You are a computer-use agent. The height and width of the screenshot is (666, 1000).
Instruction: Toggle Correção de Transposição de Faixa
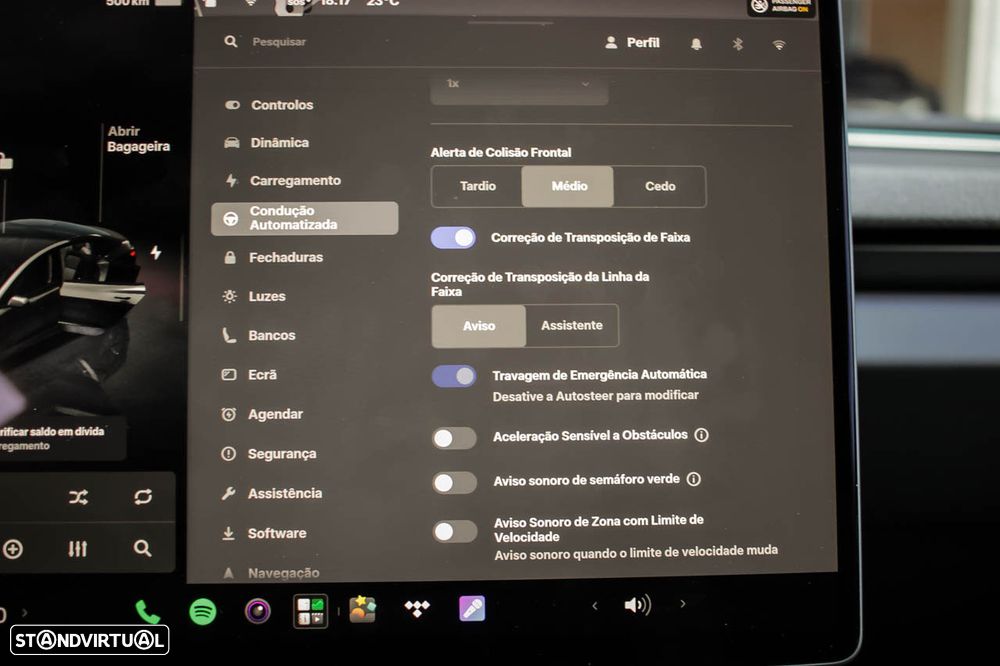pos(453,237)
